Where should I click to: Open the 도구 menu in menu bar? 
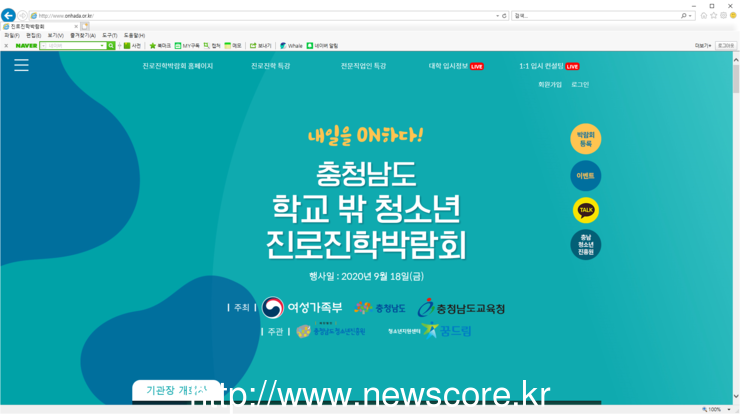[x=109, y=35]
